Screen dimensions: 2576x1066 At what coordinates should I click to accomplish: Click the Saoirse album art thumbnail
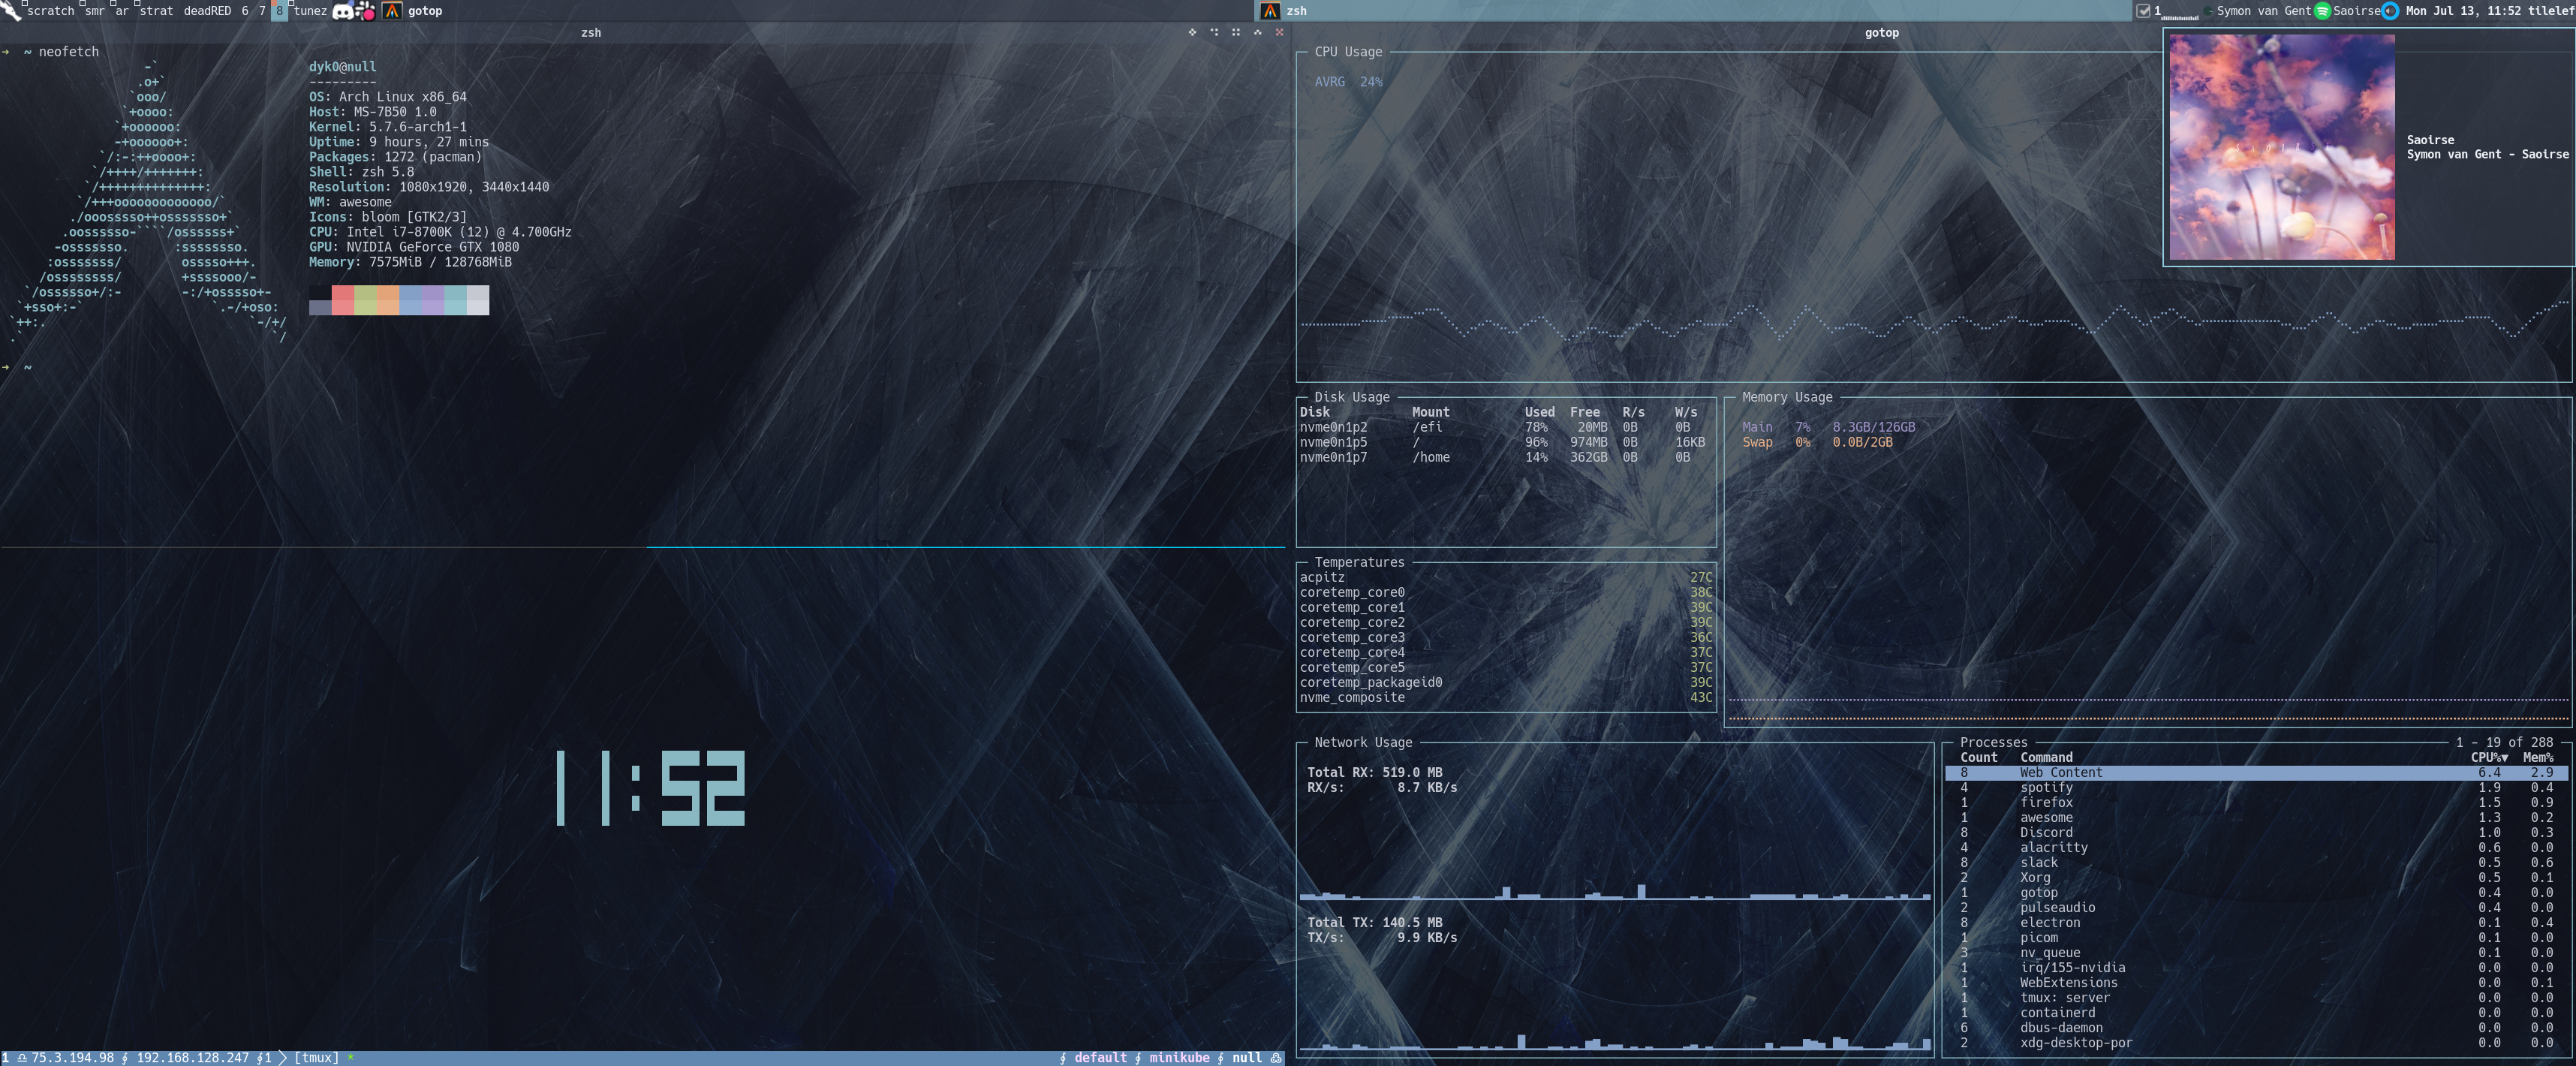(x=2281, y=147)
